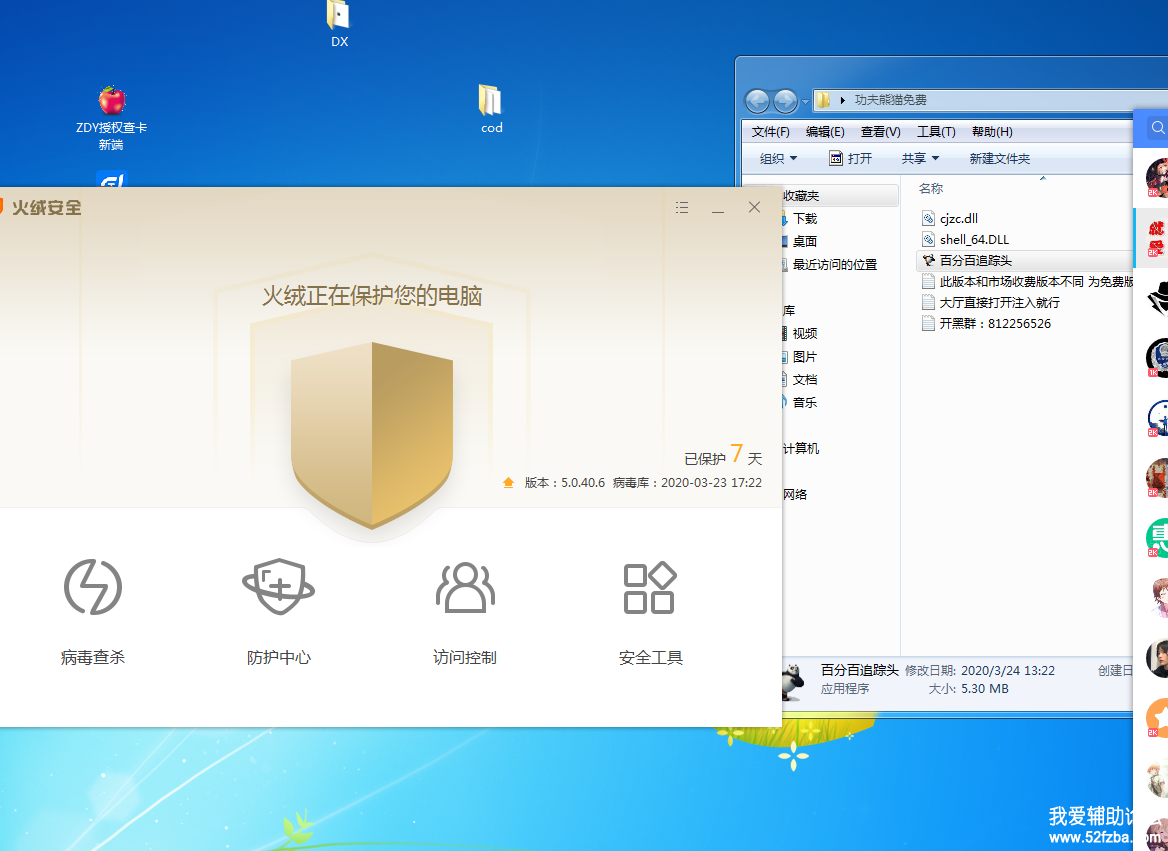This screenshot has width=1168, height=851.
Task: Open Huorong's hamburger menu icon
Action: pos(682,208)
